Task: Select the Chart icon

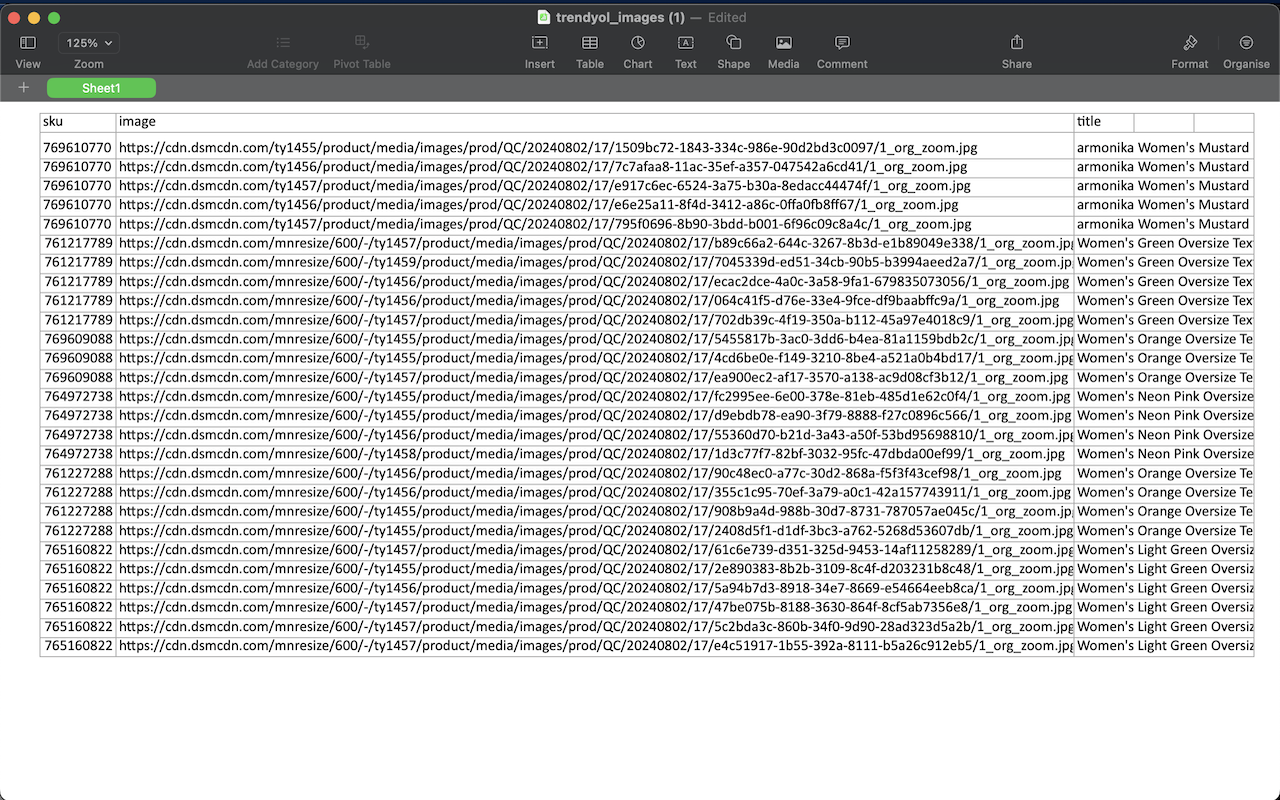Action: click(637, 44)
